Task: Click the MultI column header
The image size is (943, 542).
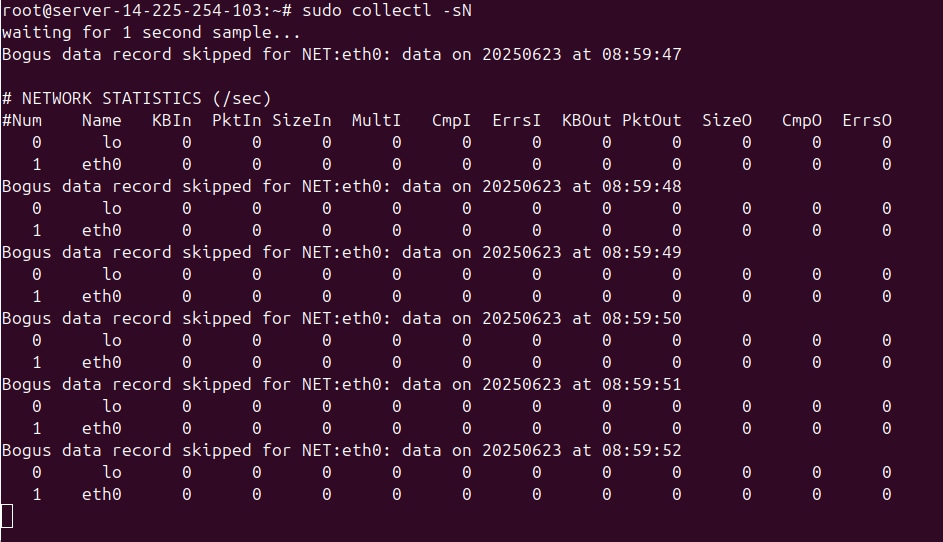Action: 376,120
